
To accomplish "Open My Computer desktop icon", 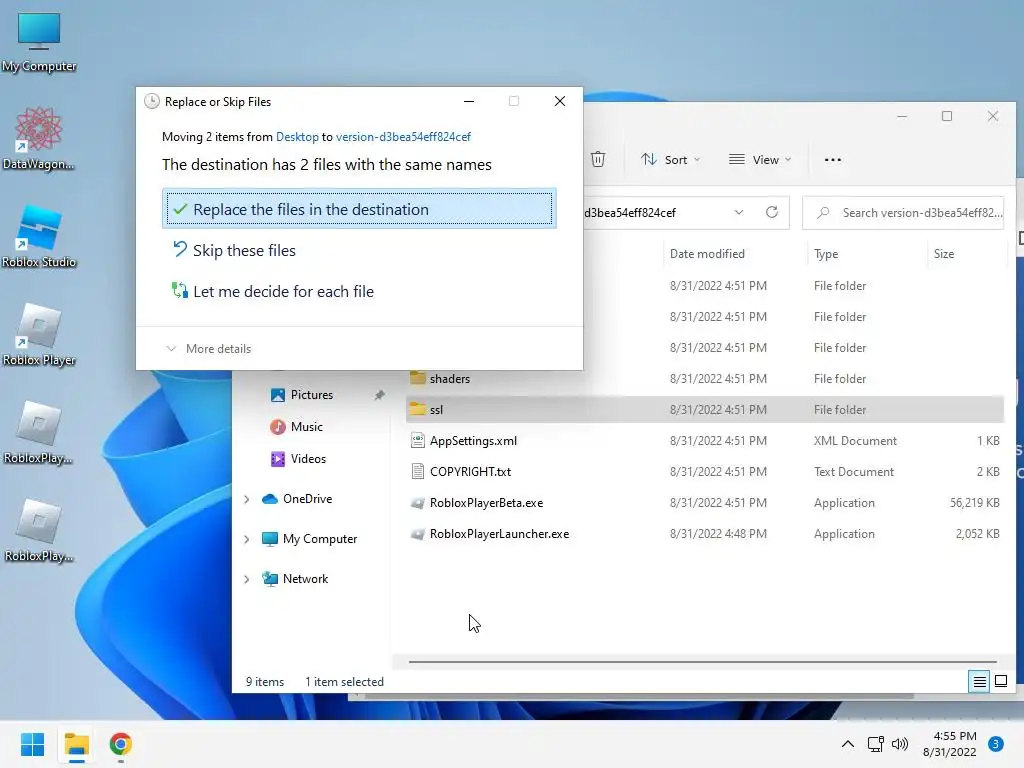I will (39, 42).
